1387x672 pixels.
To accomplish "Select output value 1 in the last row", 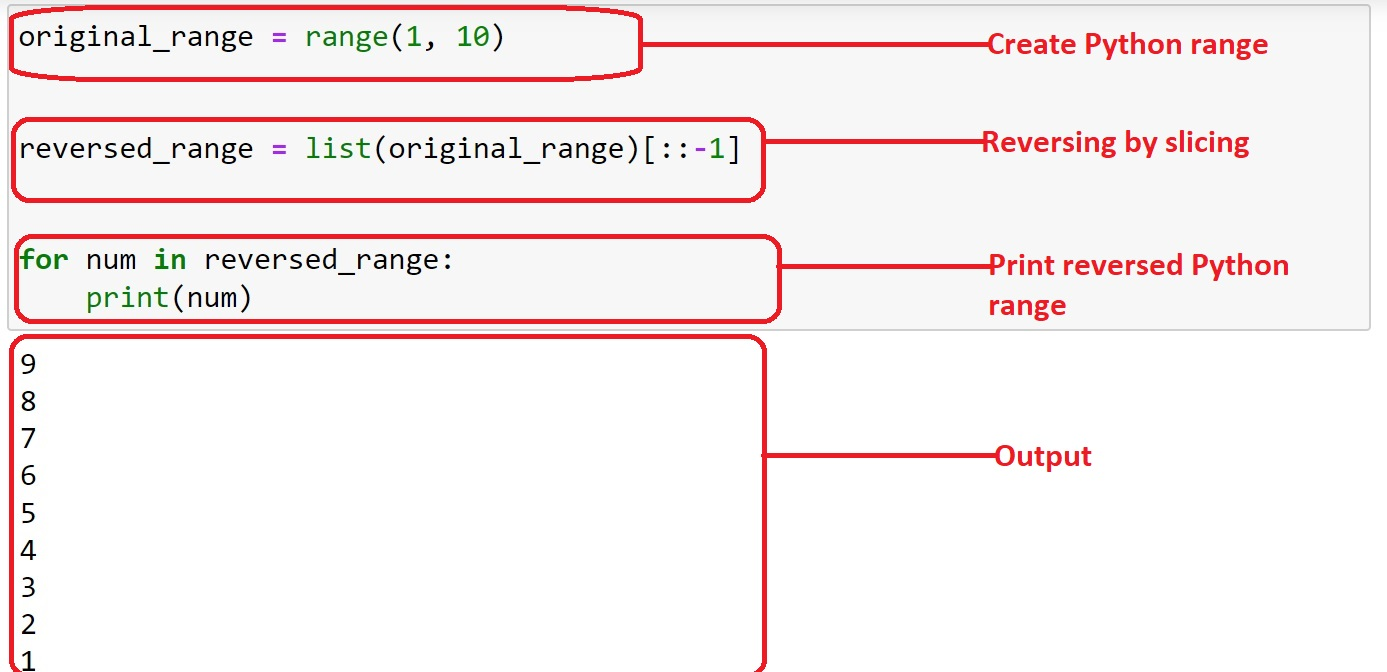I will click(28, 660).
